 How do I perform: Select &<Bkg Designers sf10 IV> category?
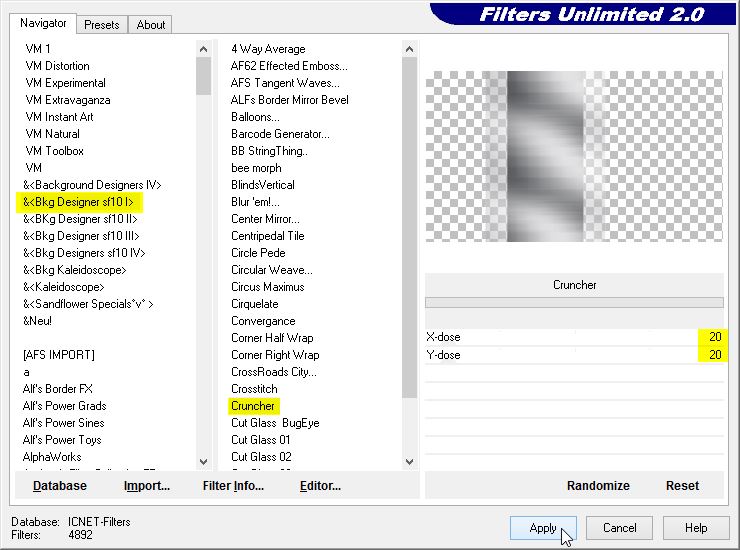(84, 253)
